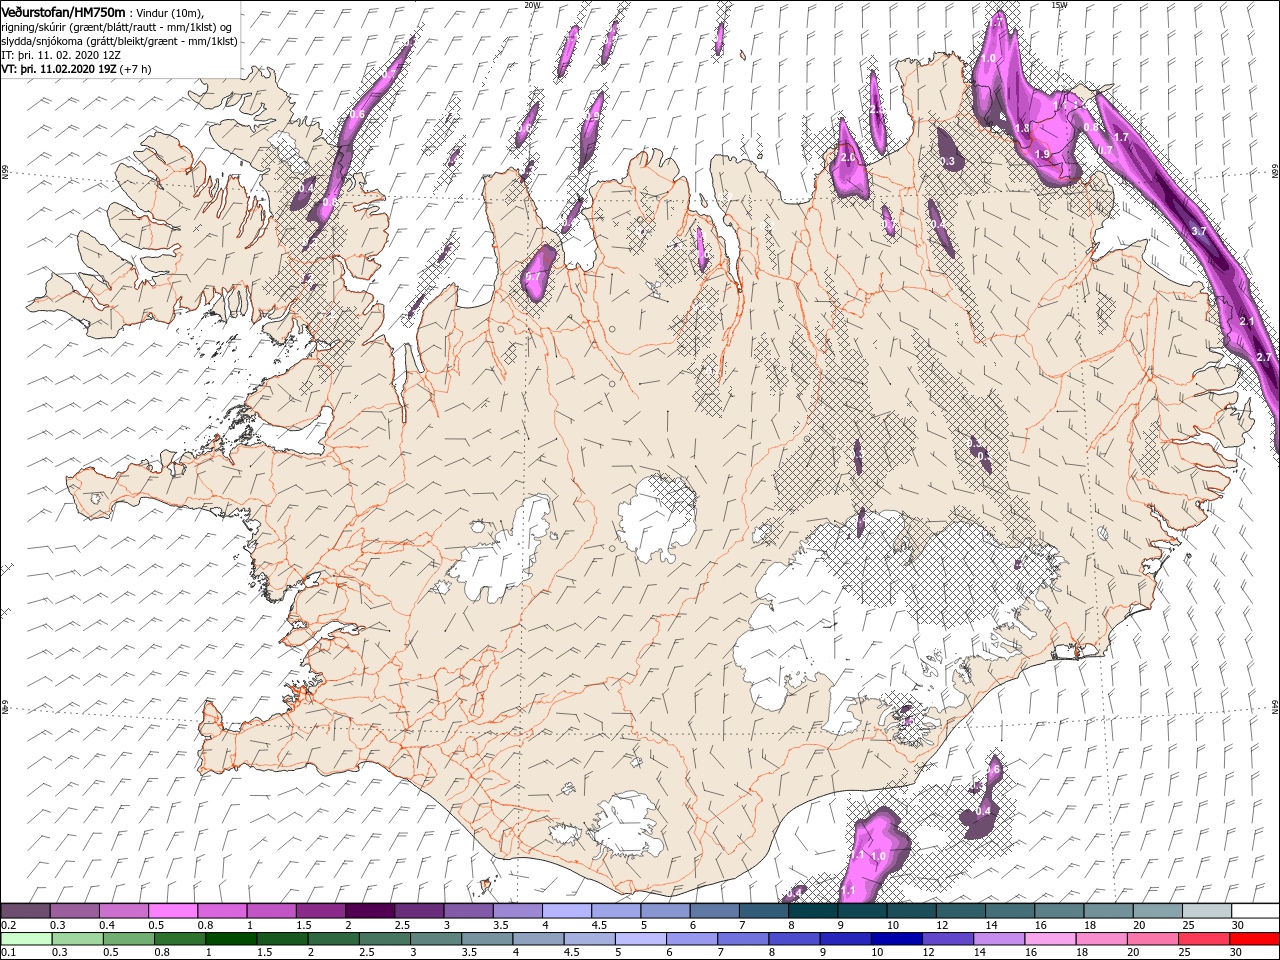1280x960 pixels.
Task: Click the "Veðurstofan/HM750m" map title
Action: pyautogui.click(x=63, y=11)
